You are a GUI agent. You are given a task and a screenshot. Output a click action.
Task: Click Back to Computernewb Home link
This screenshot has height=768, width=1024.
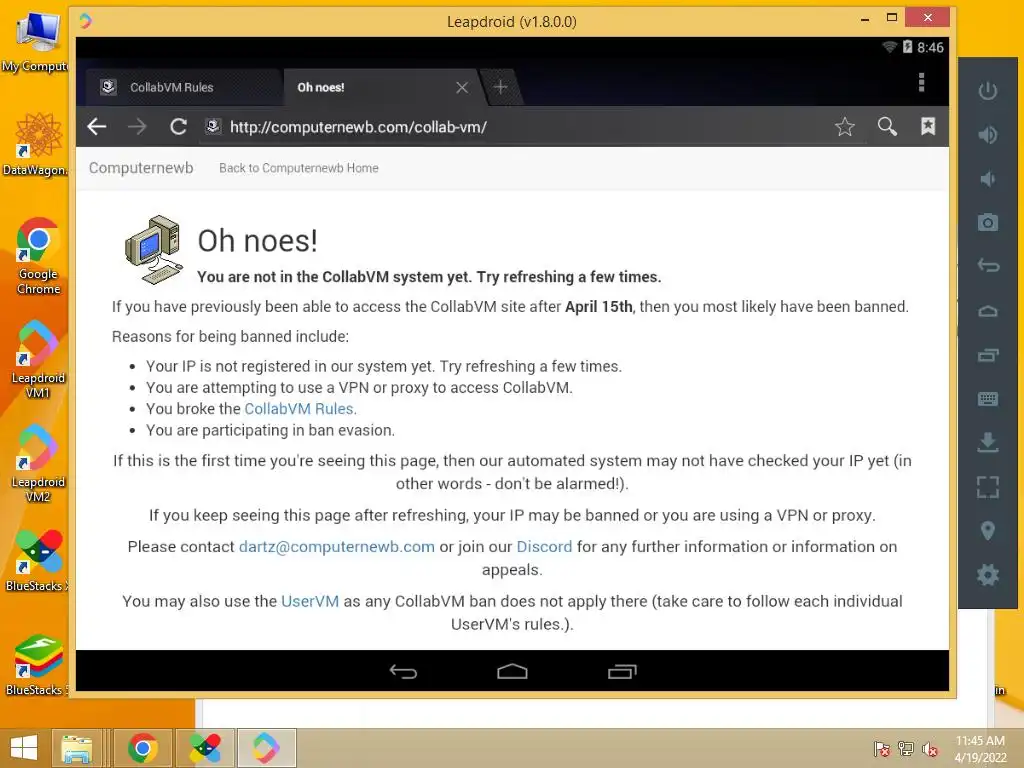[298, 168]
